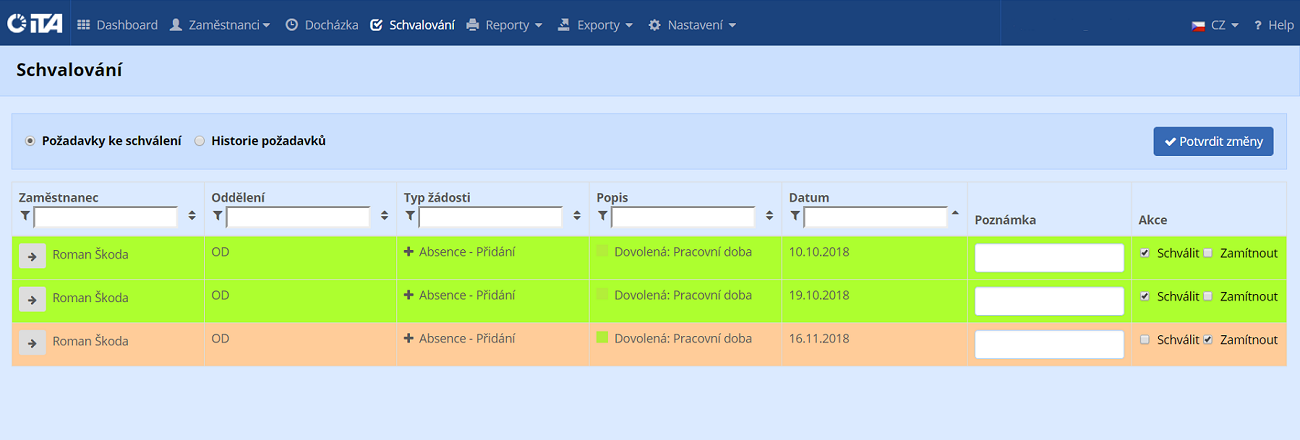Click the arrow button for the 19.10.2018 request
This screenshot has height=440, width=1300.
coord(32,299)
